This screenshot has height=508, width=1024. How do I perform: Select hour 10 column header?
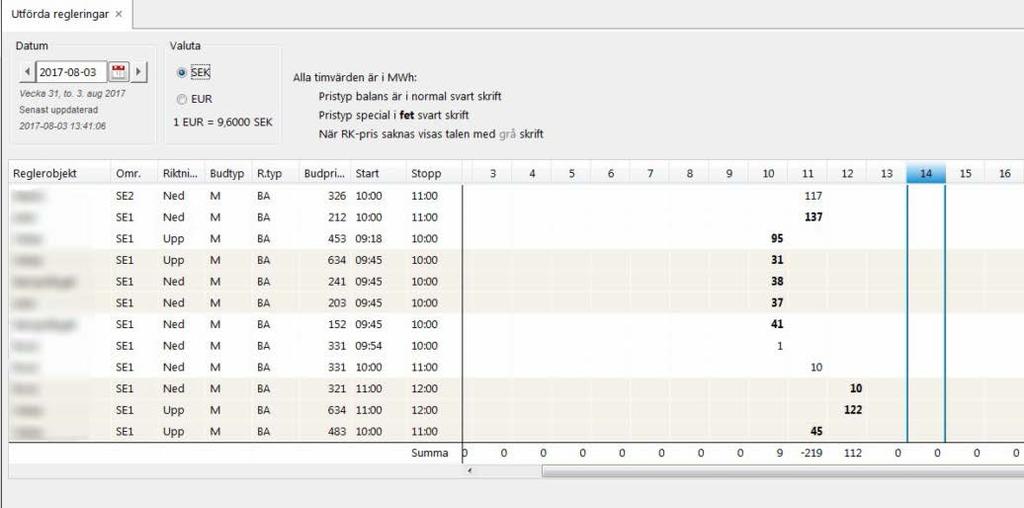(769, 174)
